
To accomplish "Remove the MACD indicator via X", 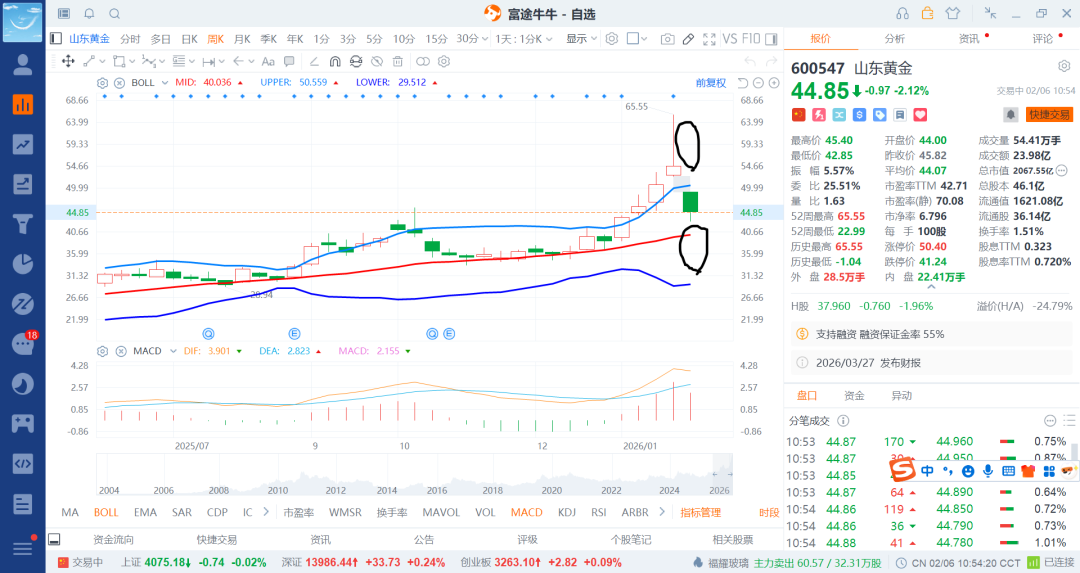I will 121,351.
